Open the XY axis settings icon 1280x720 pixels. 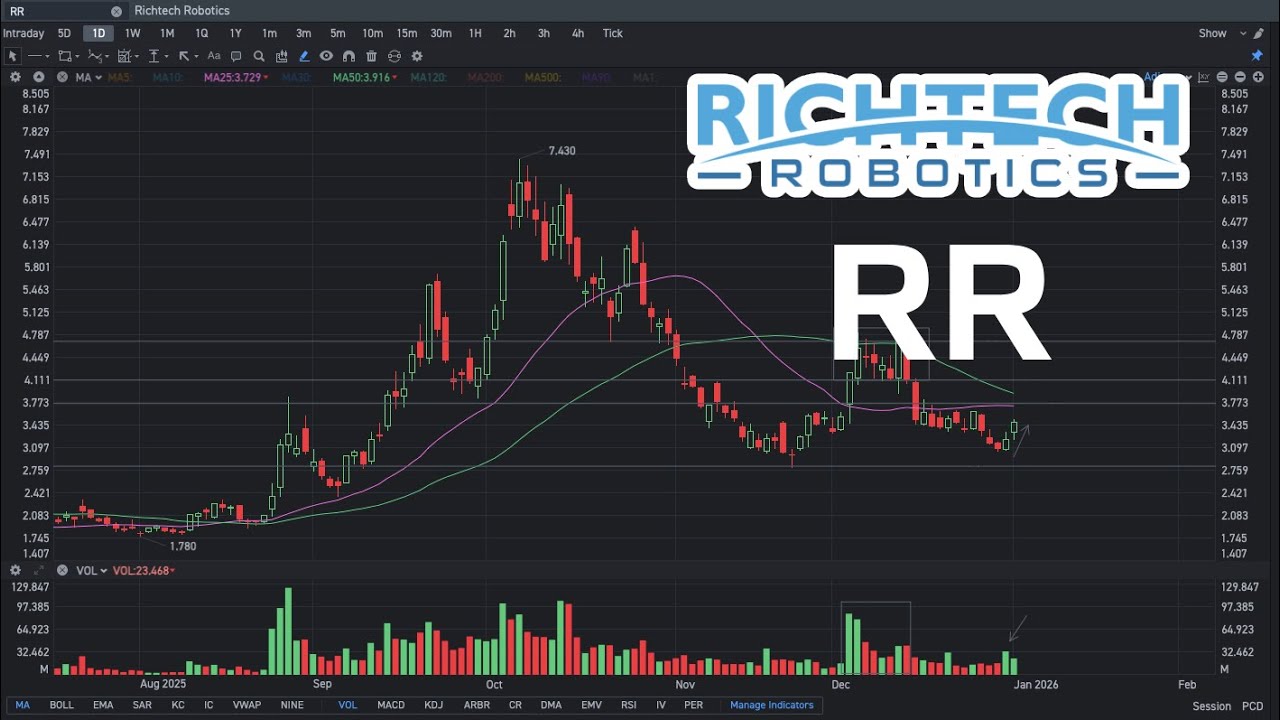[1205, 77]
